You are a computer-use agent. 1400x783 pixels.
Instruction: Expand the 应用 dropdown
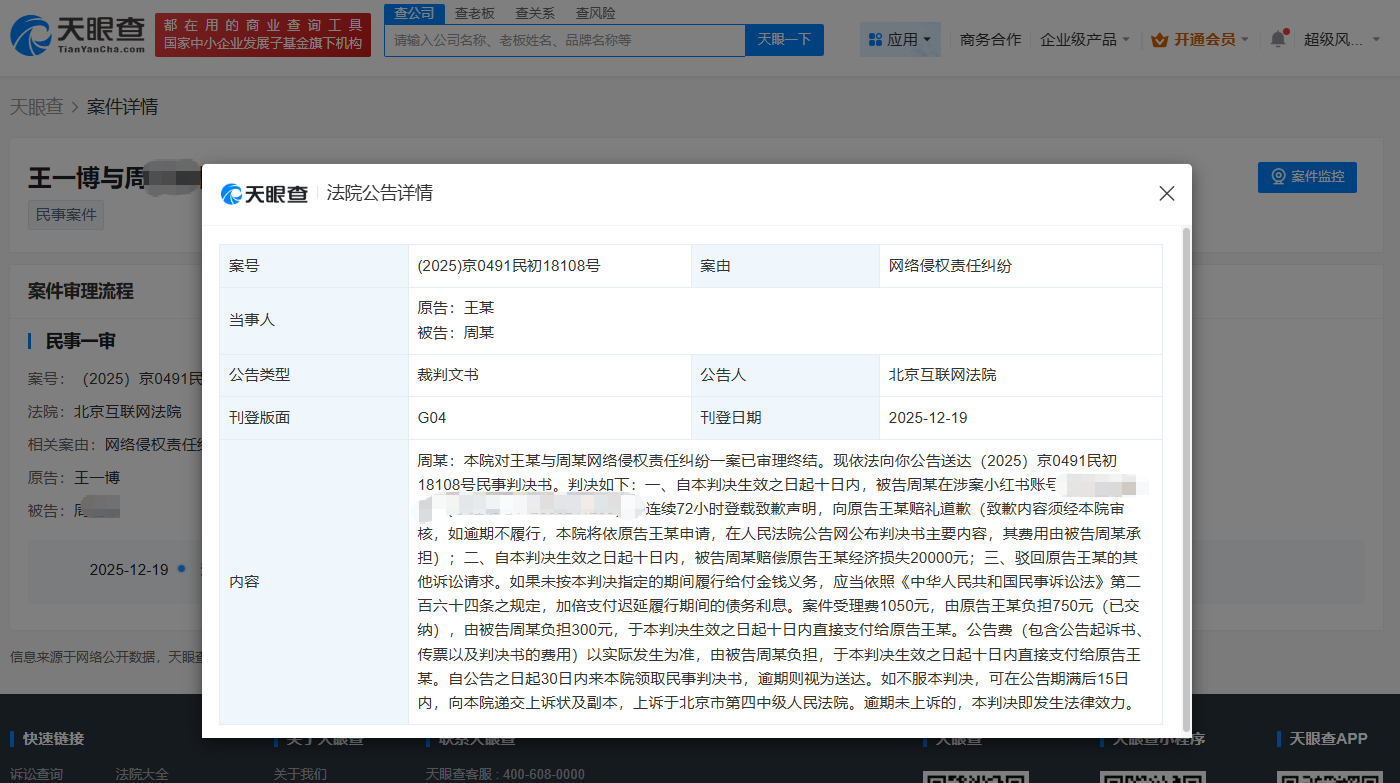click(x=900, y=37)
